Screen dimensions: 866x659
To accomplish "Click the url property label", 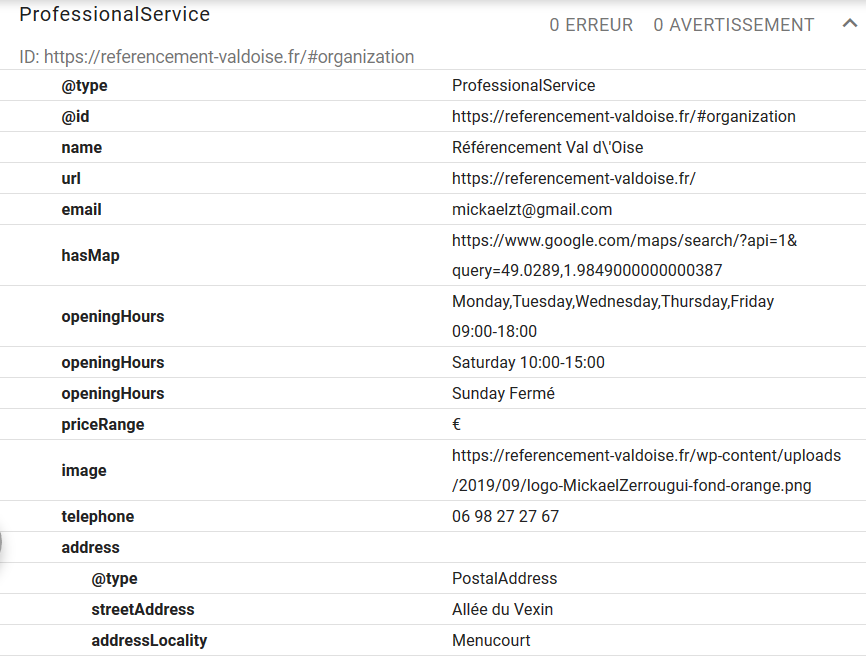I will 71,178.
